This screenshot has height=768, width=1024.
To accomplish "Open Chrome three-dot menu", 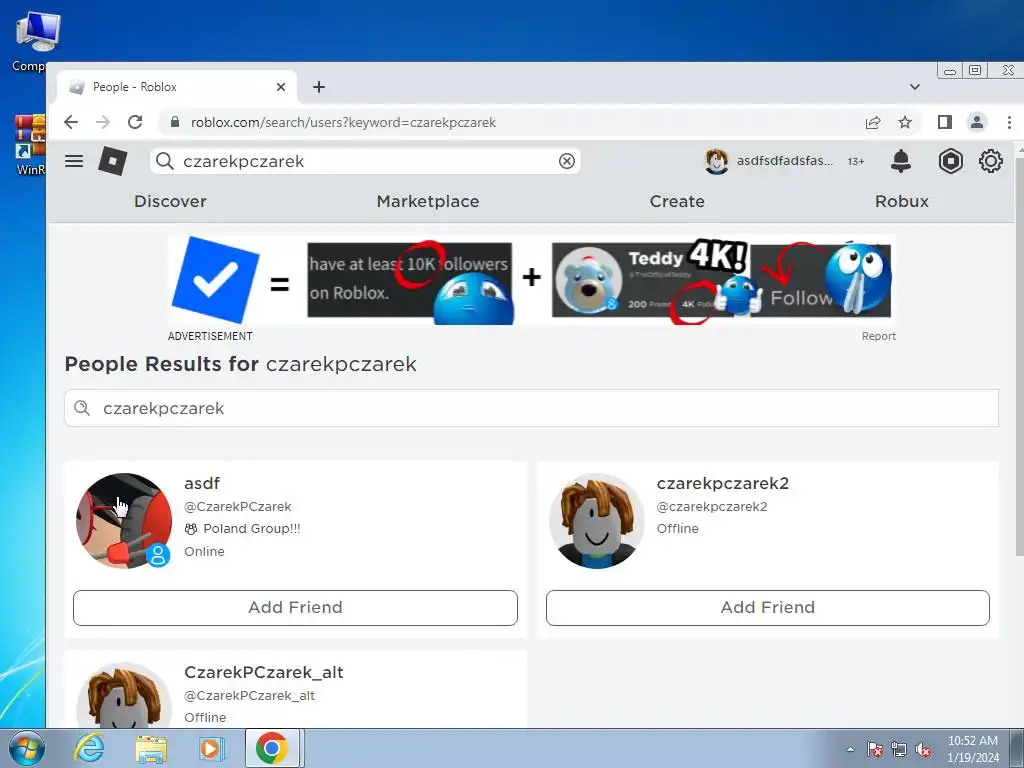I will [x=1009, y=122].
